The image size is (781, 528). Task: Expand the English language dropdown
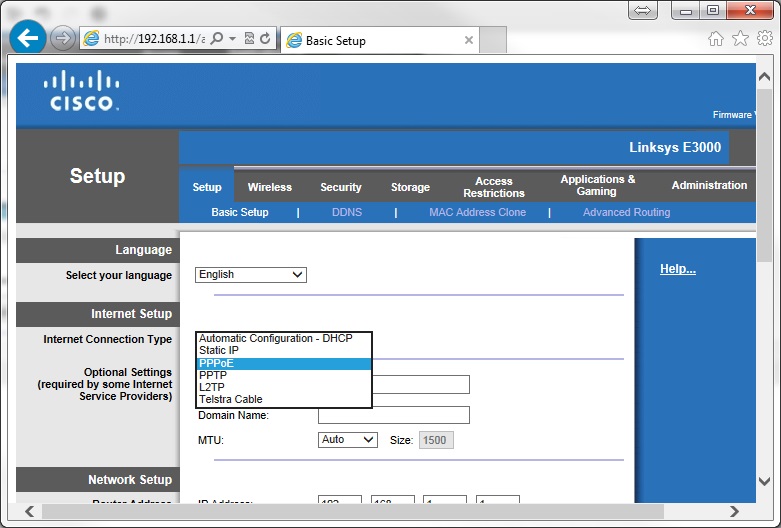(x=251, y=274)
